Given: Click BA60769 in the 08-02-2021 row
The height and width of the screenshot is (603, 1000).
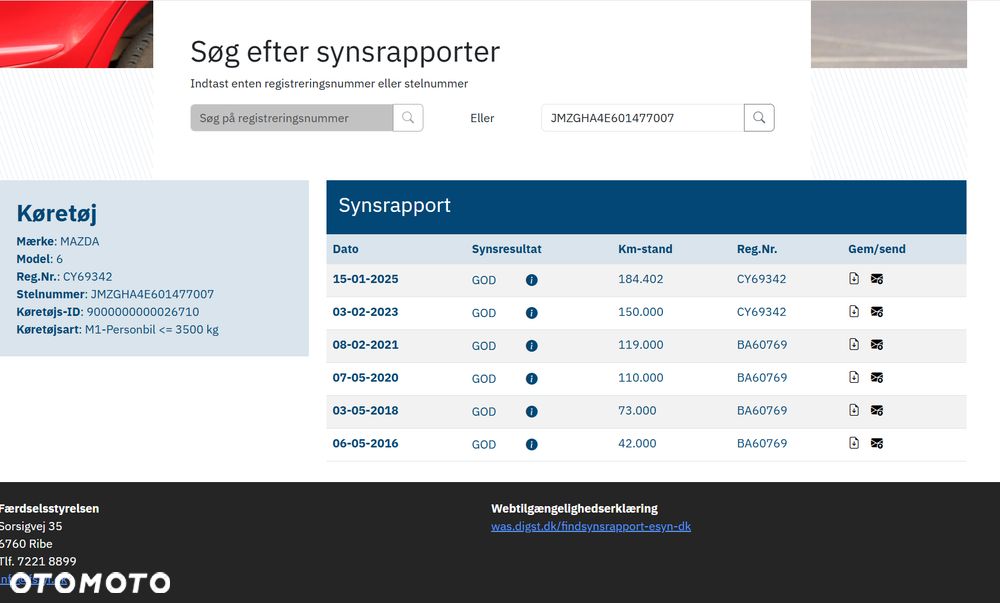Looking at the screenshot, I should point(762,345).
